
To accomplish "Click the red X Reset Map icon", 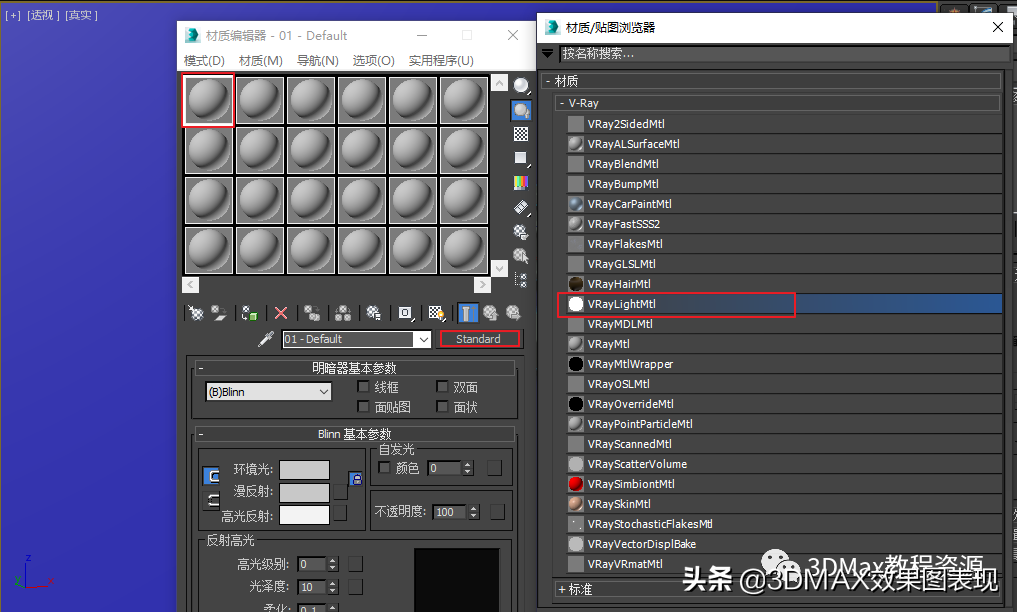I will (281, 314).
